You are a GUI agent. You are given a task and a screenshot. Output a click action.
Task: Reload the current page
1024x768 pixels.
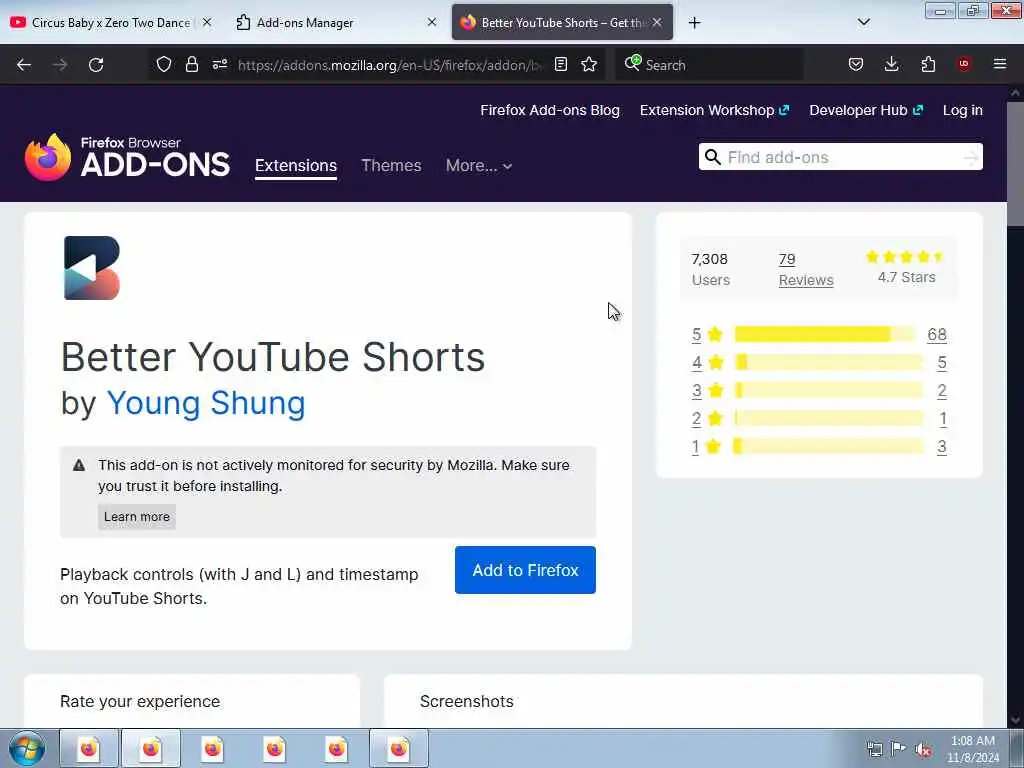pos(96,65)
